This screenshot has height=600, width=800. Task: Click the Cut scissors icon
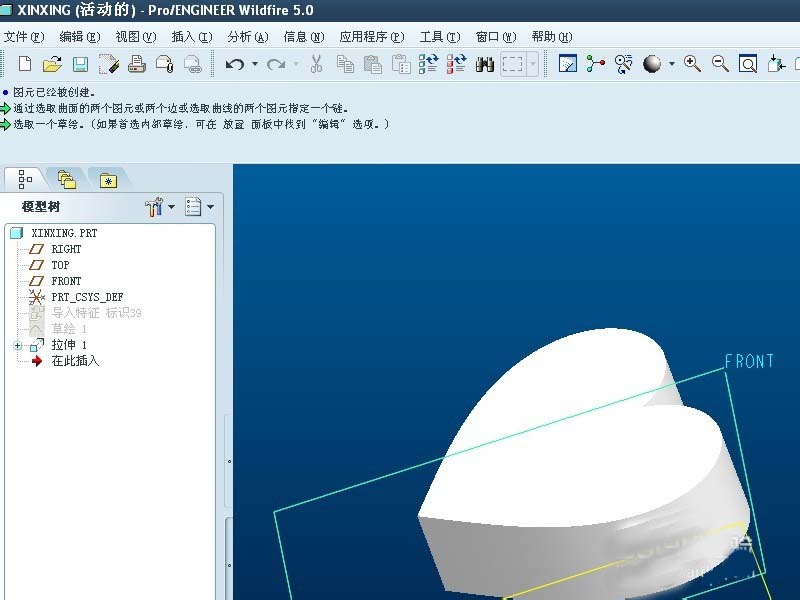[x=316, y=64]
